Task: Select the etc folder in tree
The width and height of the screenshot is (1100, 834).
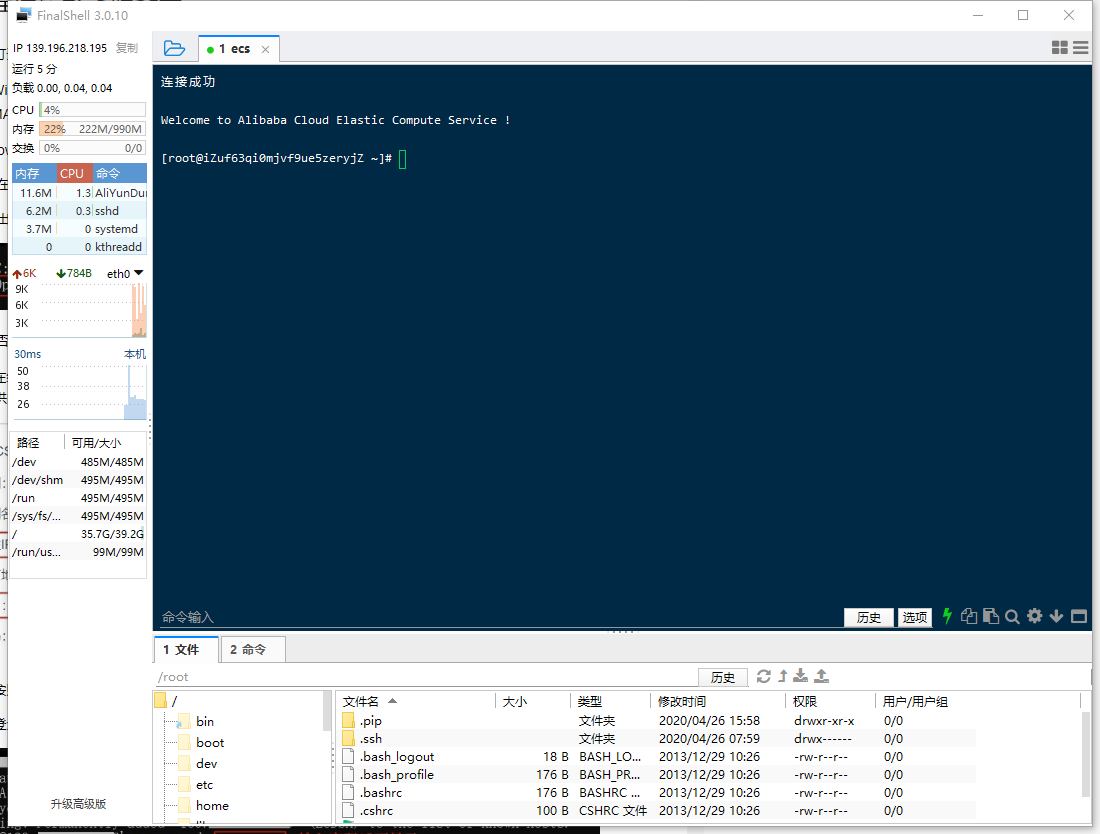Action: pos(204,784)
